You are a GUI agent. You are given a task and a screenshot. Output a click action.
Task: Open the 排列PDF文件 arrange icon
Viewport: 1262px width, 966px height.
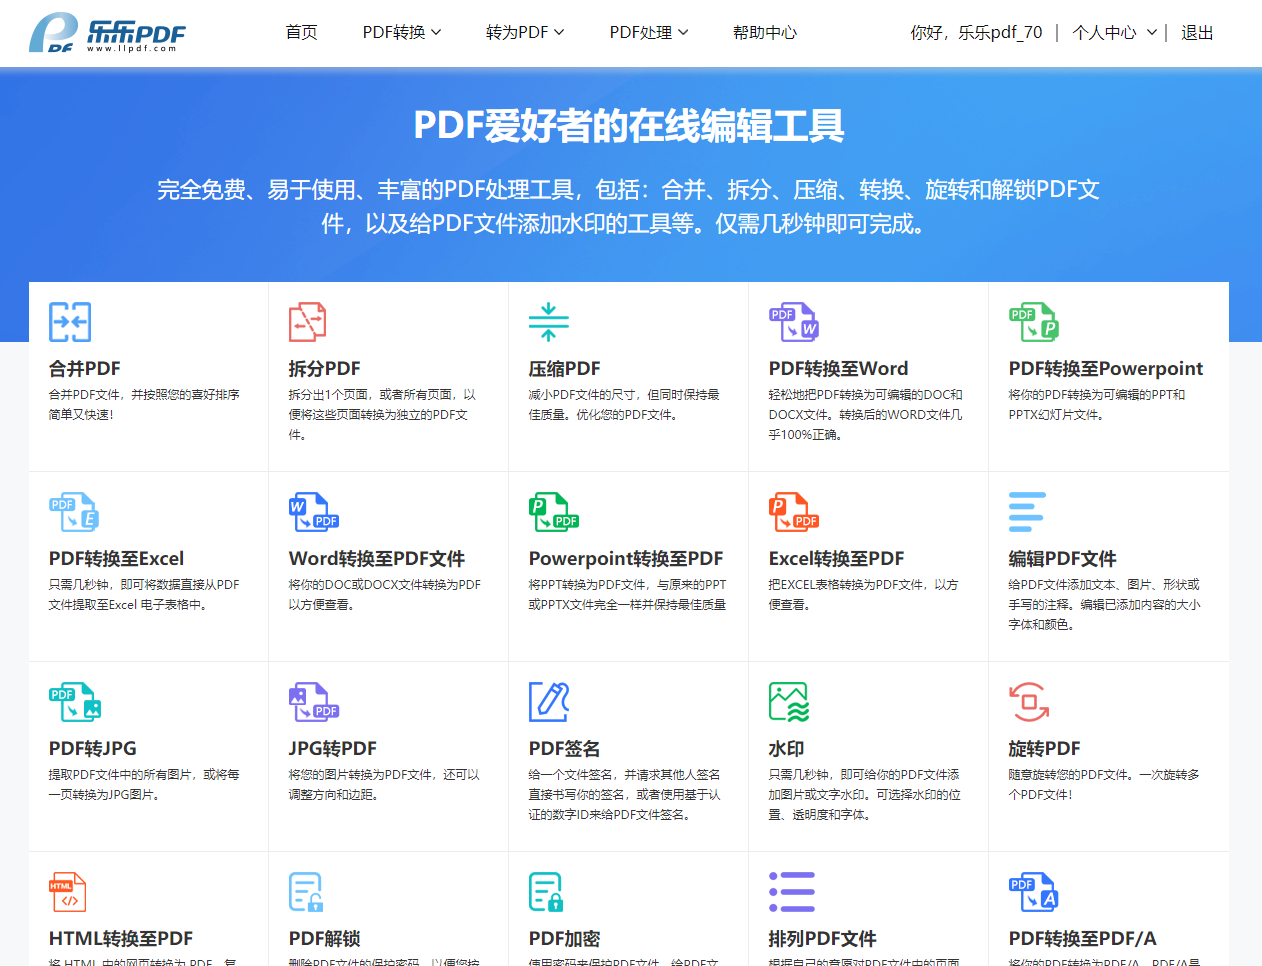(792, 892)
